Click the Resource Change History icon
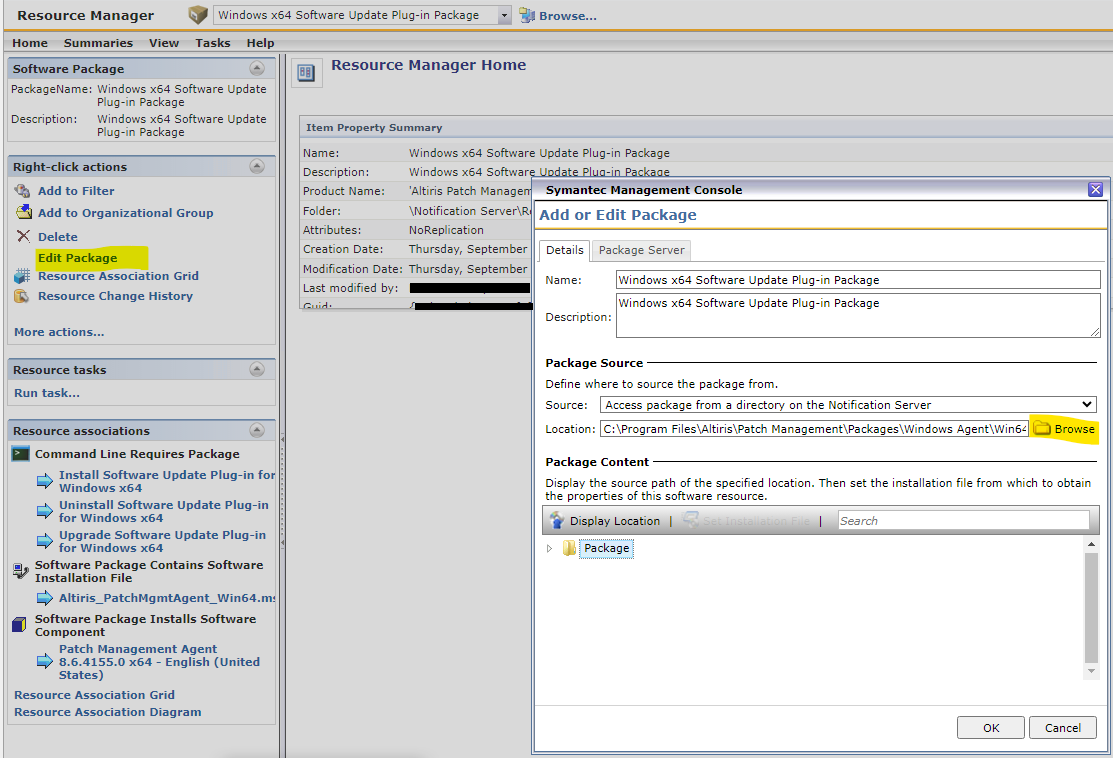The height and width of the screenshot is (758, 1113). pyautogui.click(x=23, y=296)
